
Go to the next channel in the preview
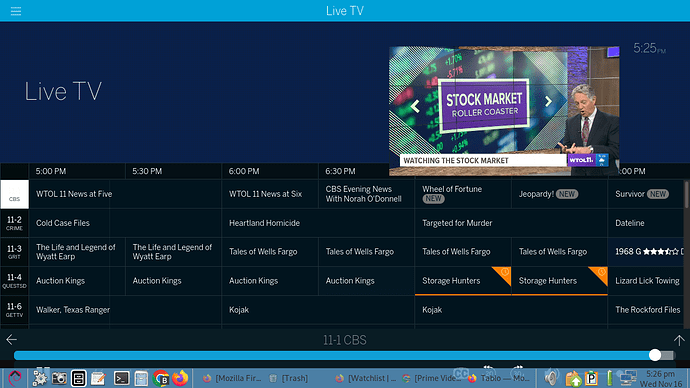tap(548, 102)
